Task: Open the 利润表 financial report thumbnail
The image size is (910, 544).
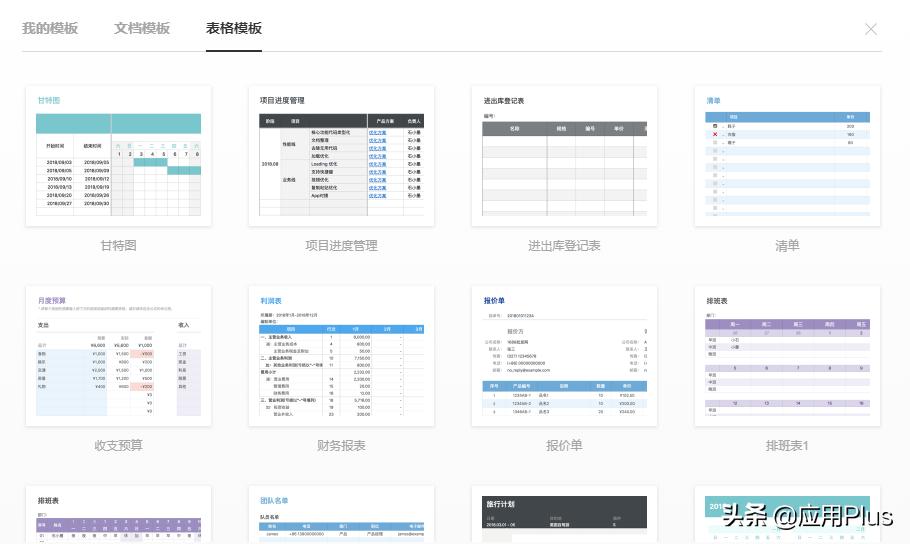Action: point(341,356)
